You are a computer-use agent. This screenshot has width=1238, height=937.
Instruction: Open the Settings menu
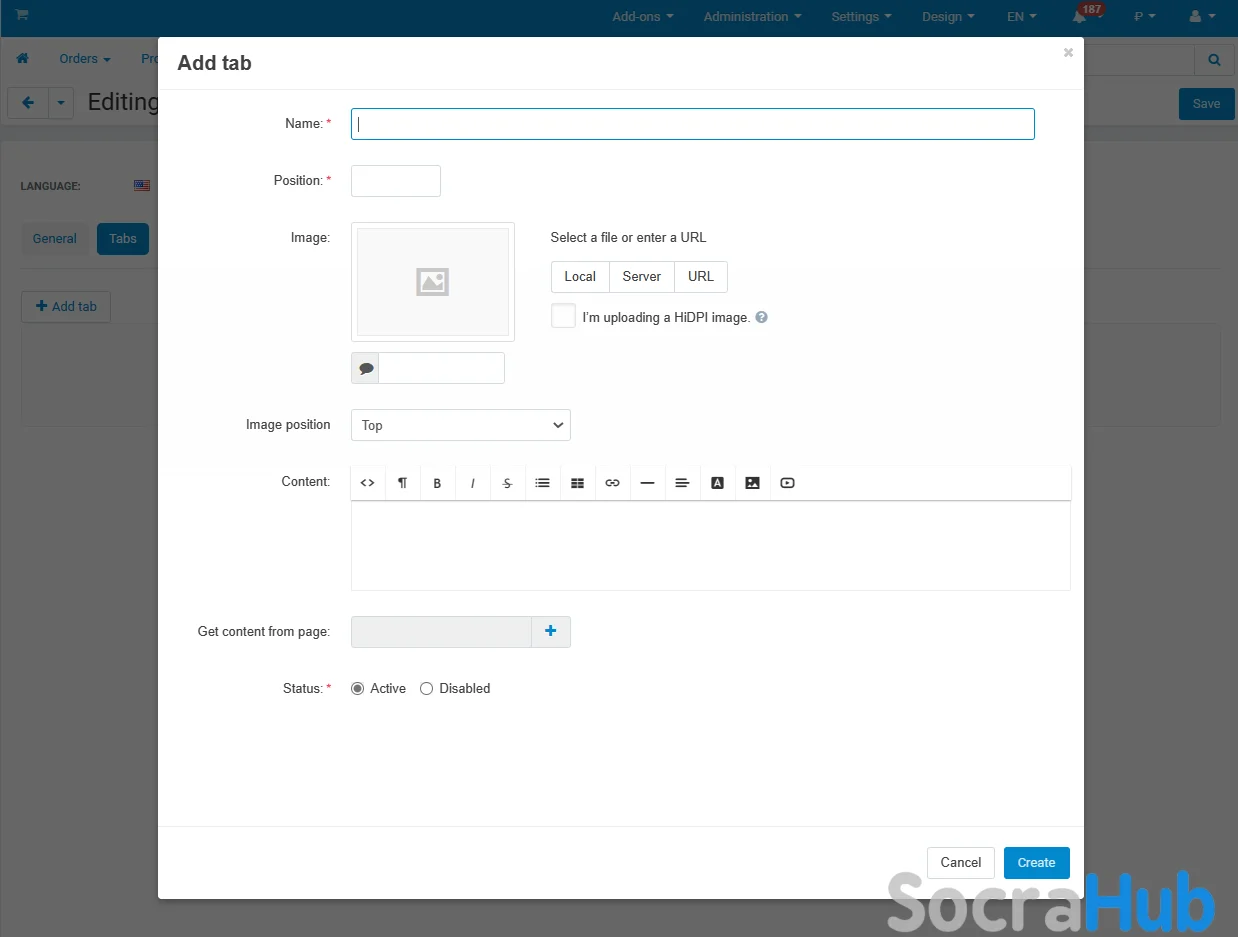tap(861, 17)
